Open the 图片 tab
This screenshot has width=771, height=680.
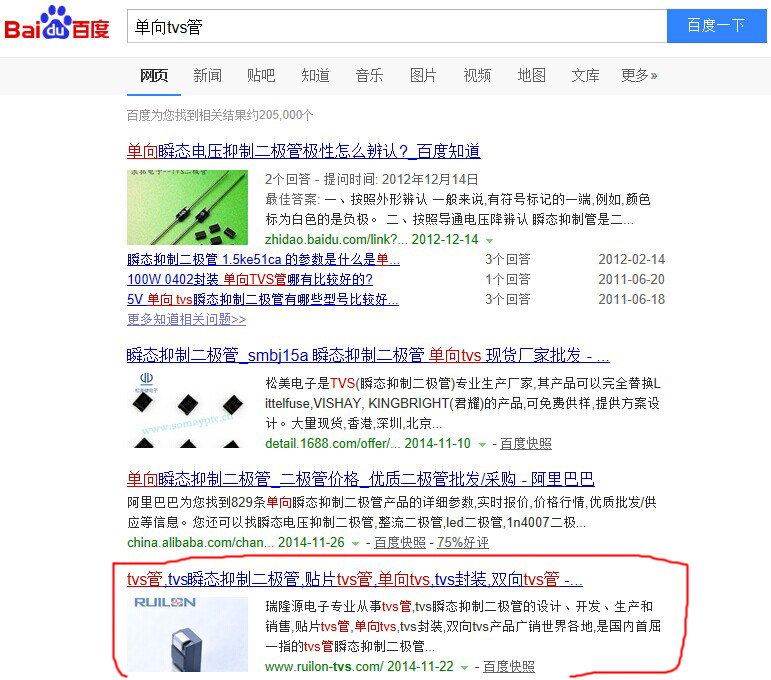[423, 75]
